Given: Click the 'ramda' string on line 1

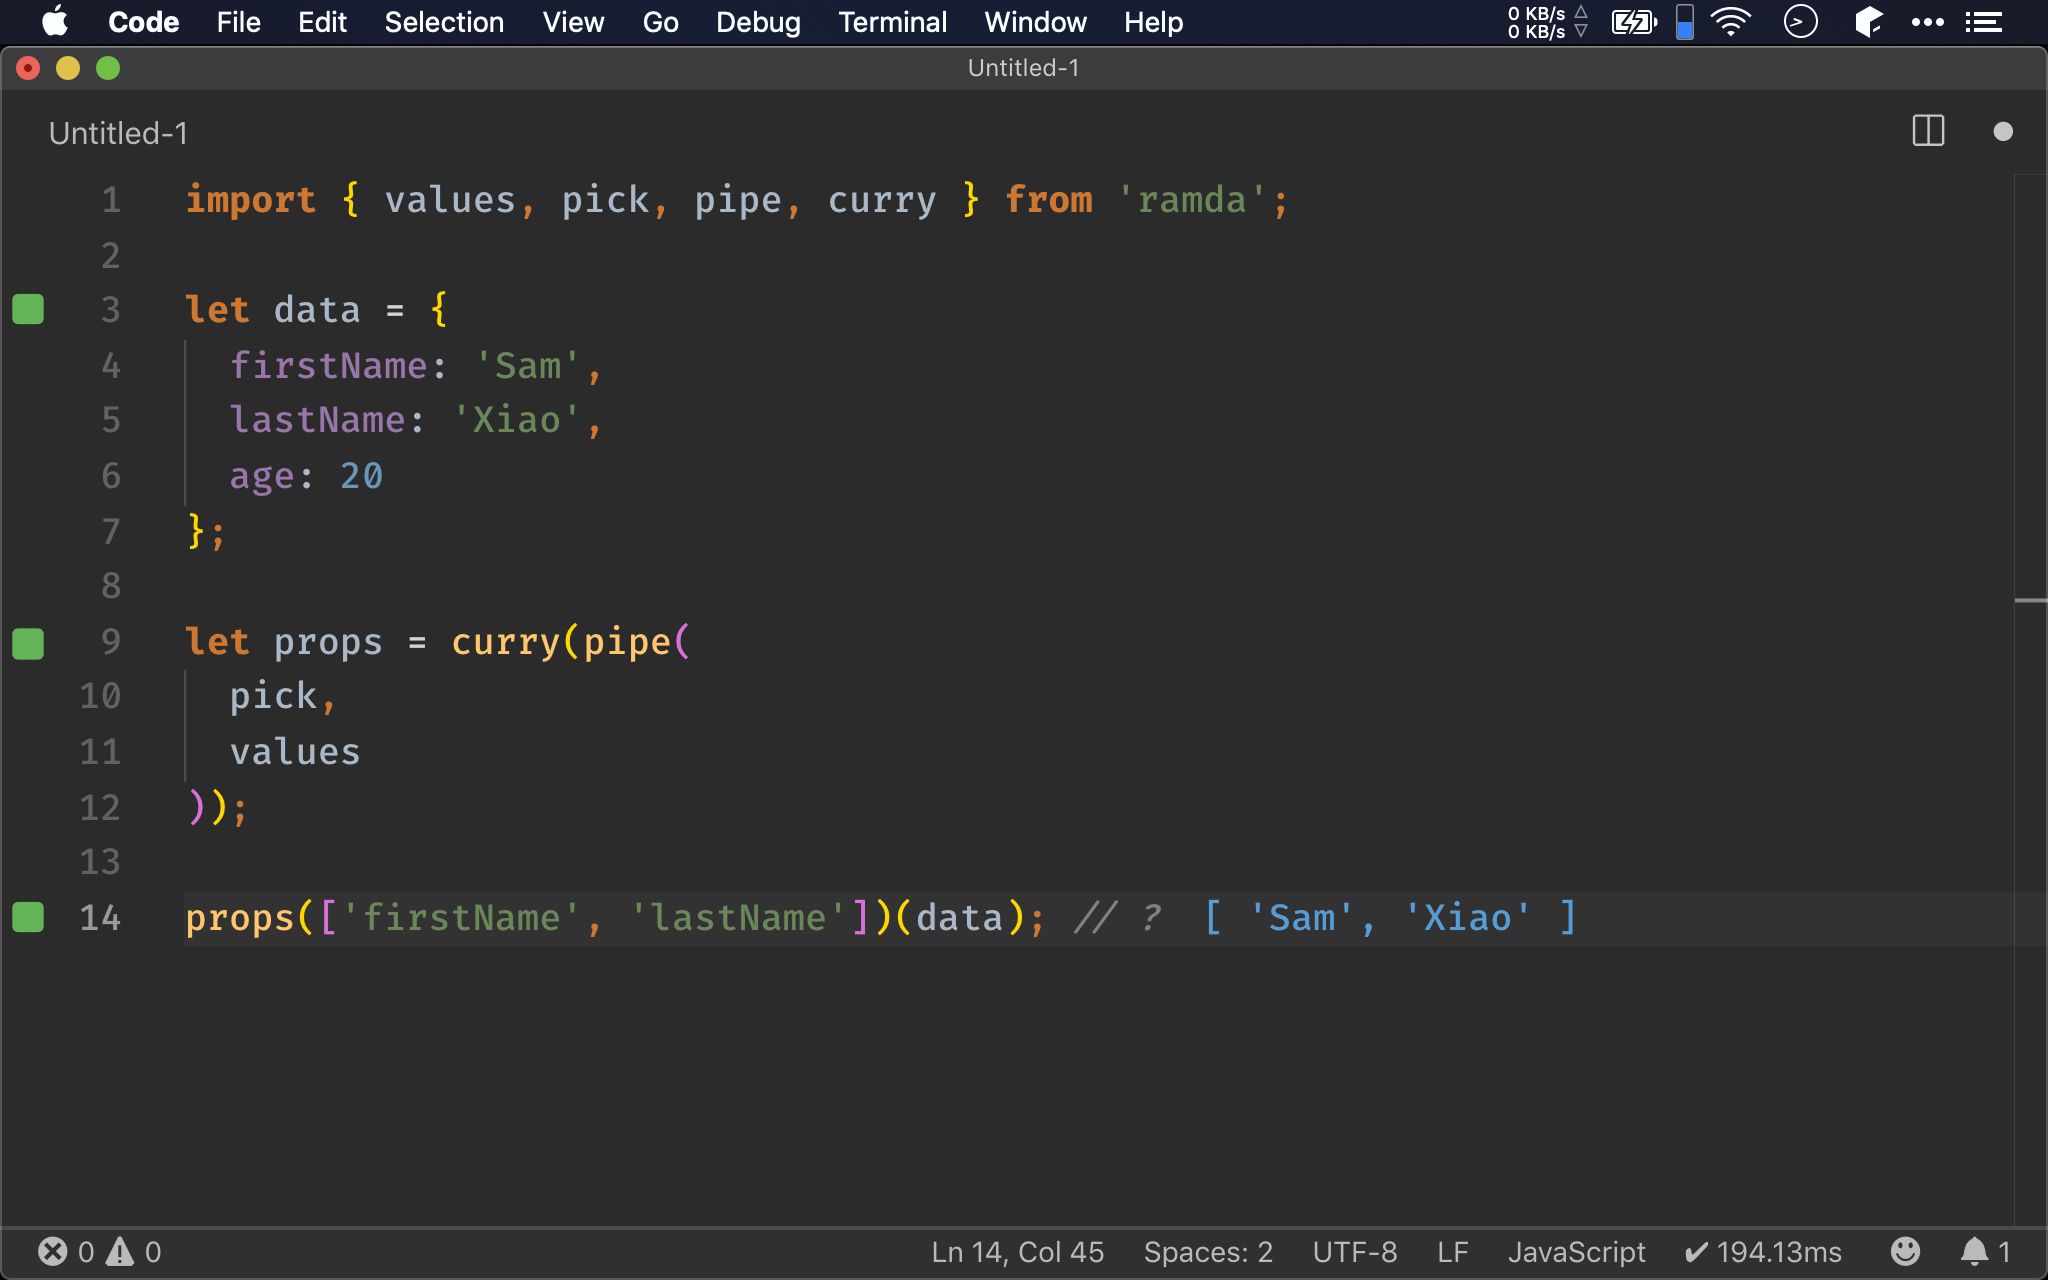Looking at the screenshot, I should click(x=1192, y=200).
